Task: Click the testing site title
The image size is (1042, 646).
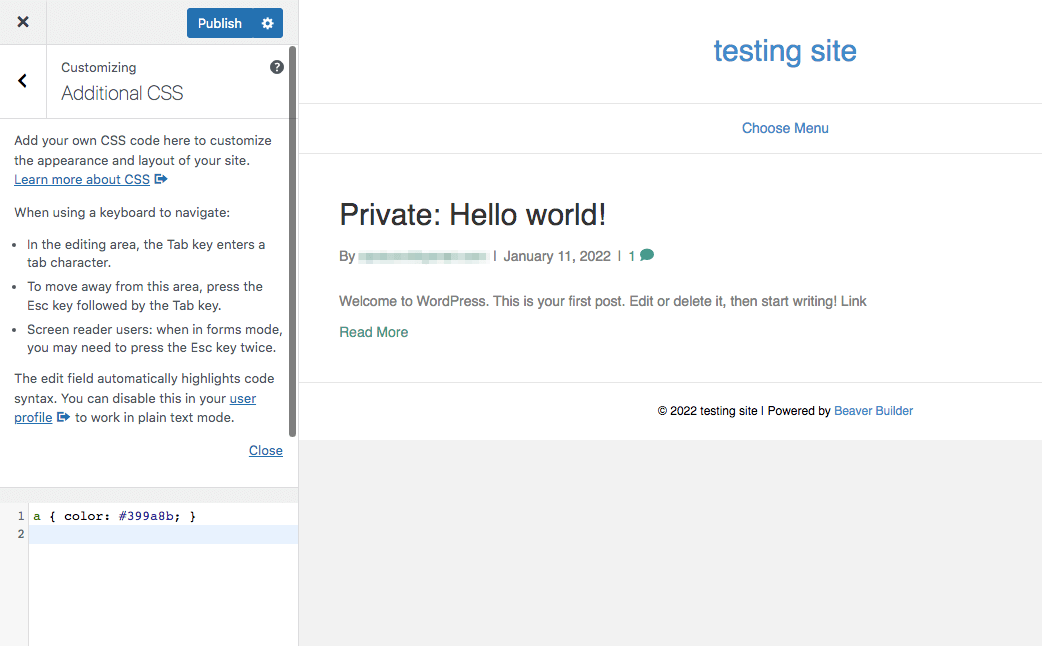Action: tap(784, 51)
